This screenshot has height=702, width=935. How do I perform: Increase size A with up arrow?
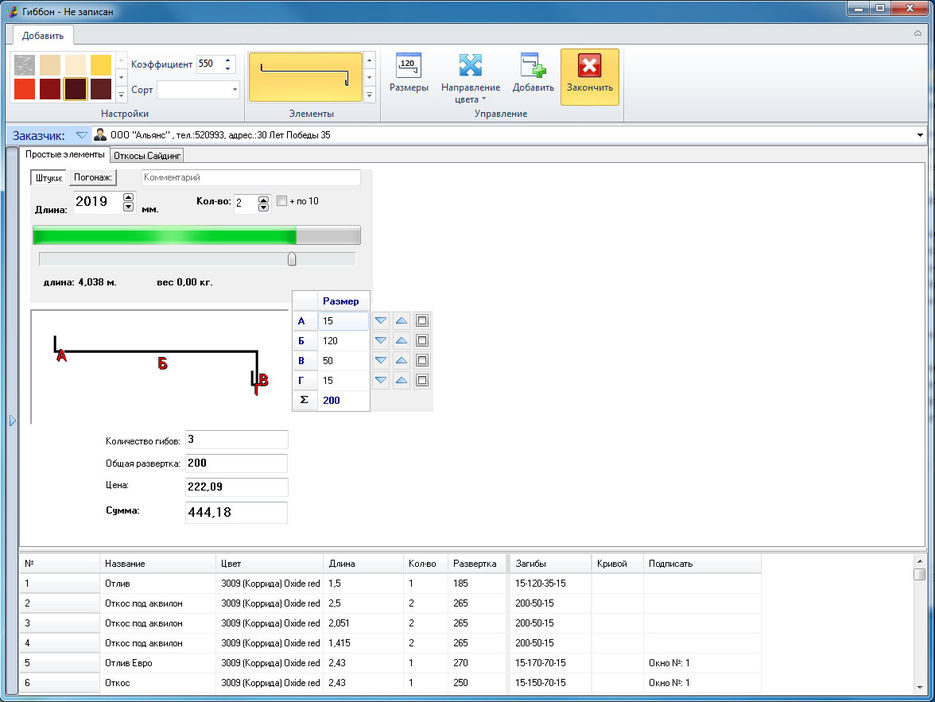tap(401, 321)
